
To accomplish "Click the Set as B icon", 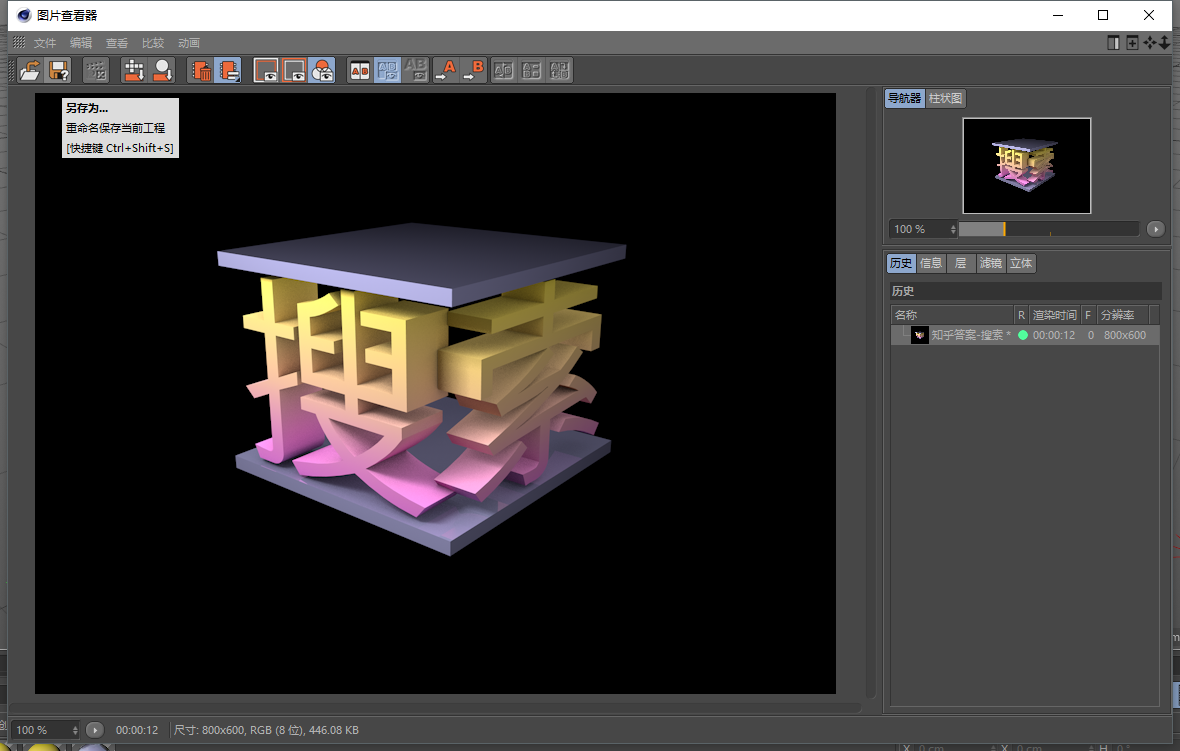I will pos(474,70).
